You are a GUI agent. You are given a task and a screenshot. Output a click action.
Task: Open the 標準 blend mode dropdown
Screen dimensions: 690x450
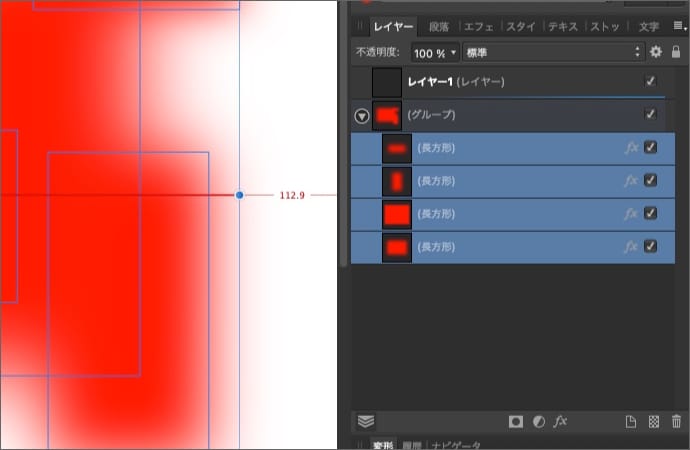pos(552,51)
